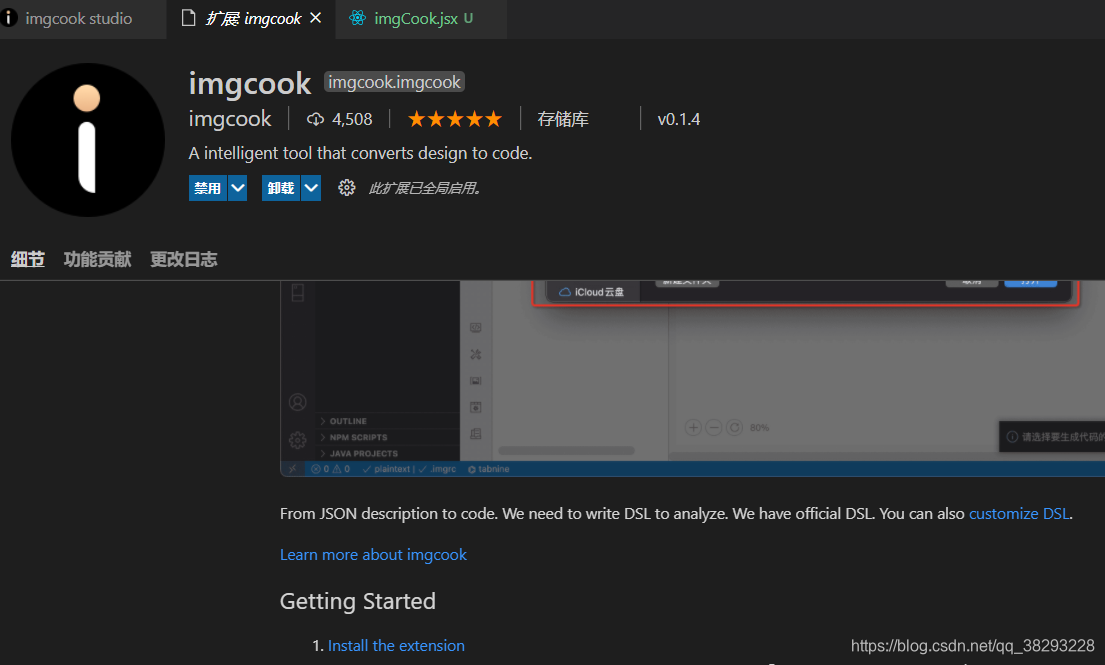Click the imgcook extension logo image
1105x665 pixels.
[x=88, y=140]
